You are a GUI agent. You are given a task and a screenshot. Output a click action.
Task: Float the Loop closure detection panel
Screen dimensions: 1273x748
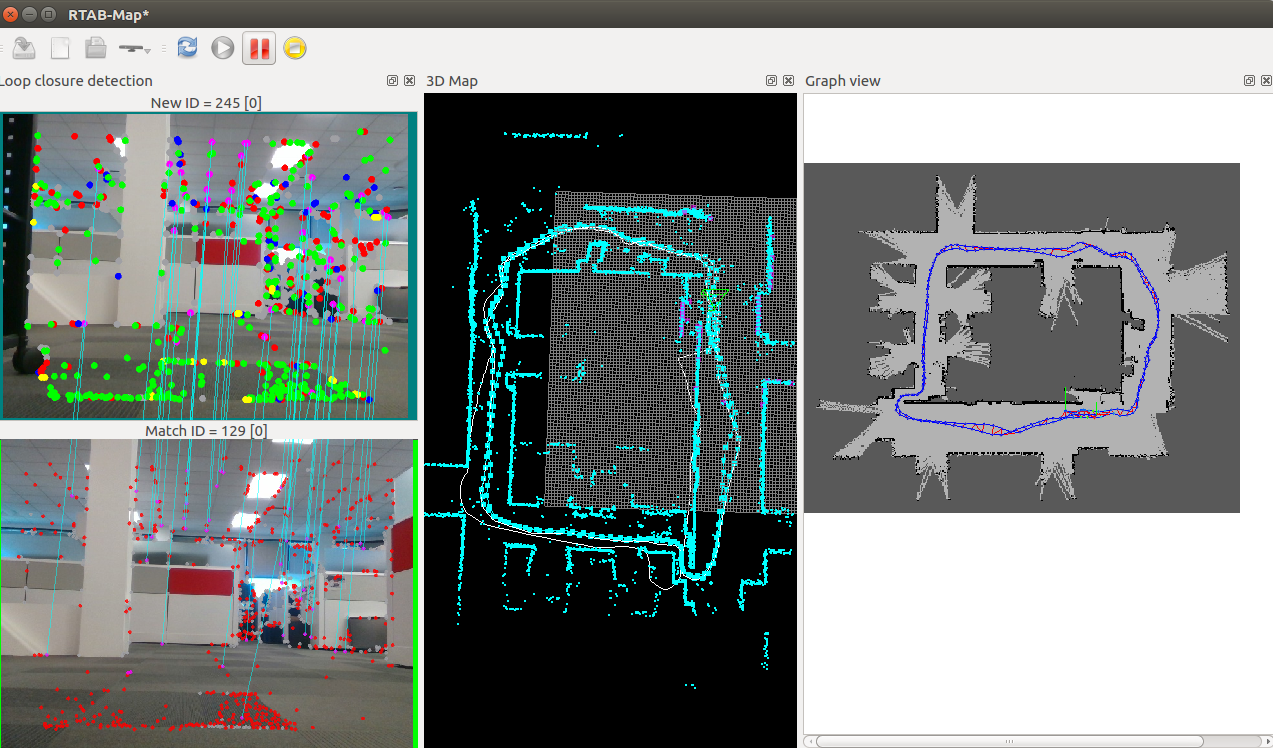[393, 81]
